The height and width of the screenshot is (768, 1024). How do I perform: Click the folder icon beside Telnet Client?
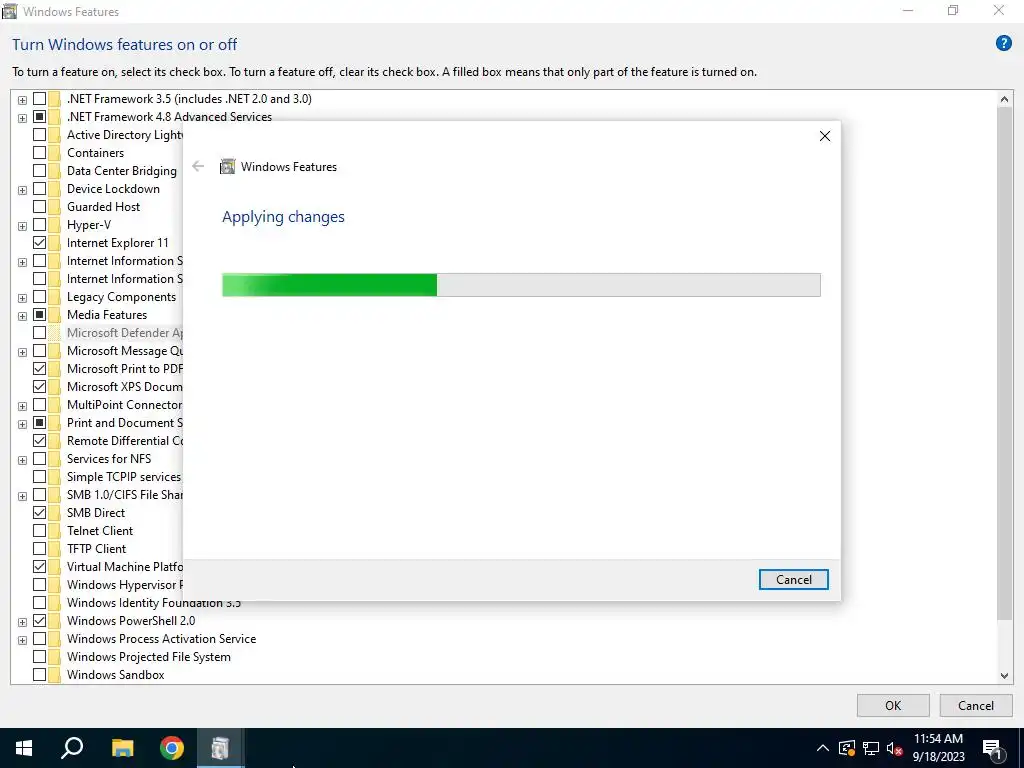pos(54,531)
